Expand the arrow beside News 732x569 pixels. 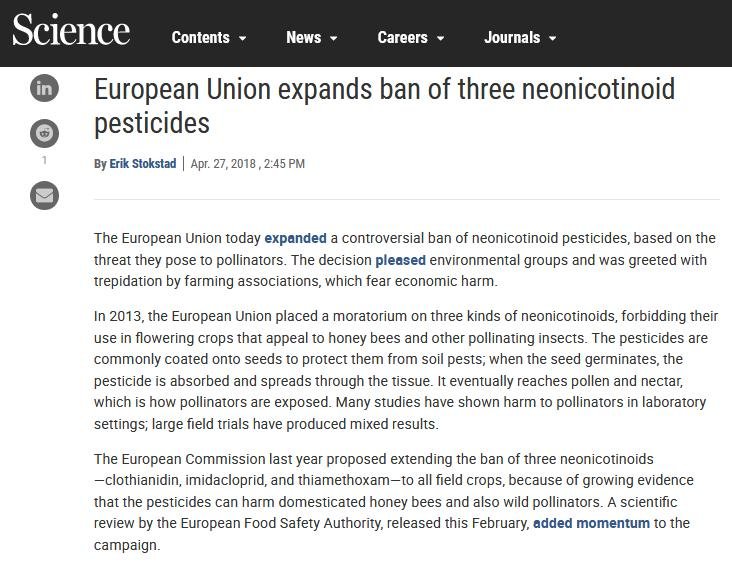coord(334,39)
